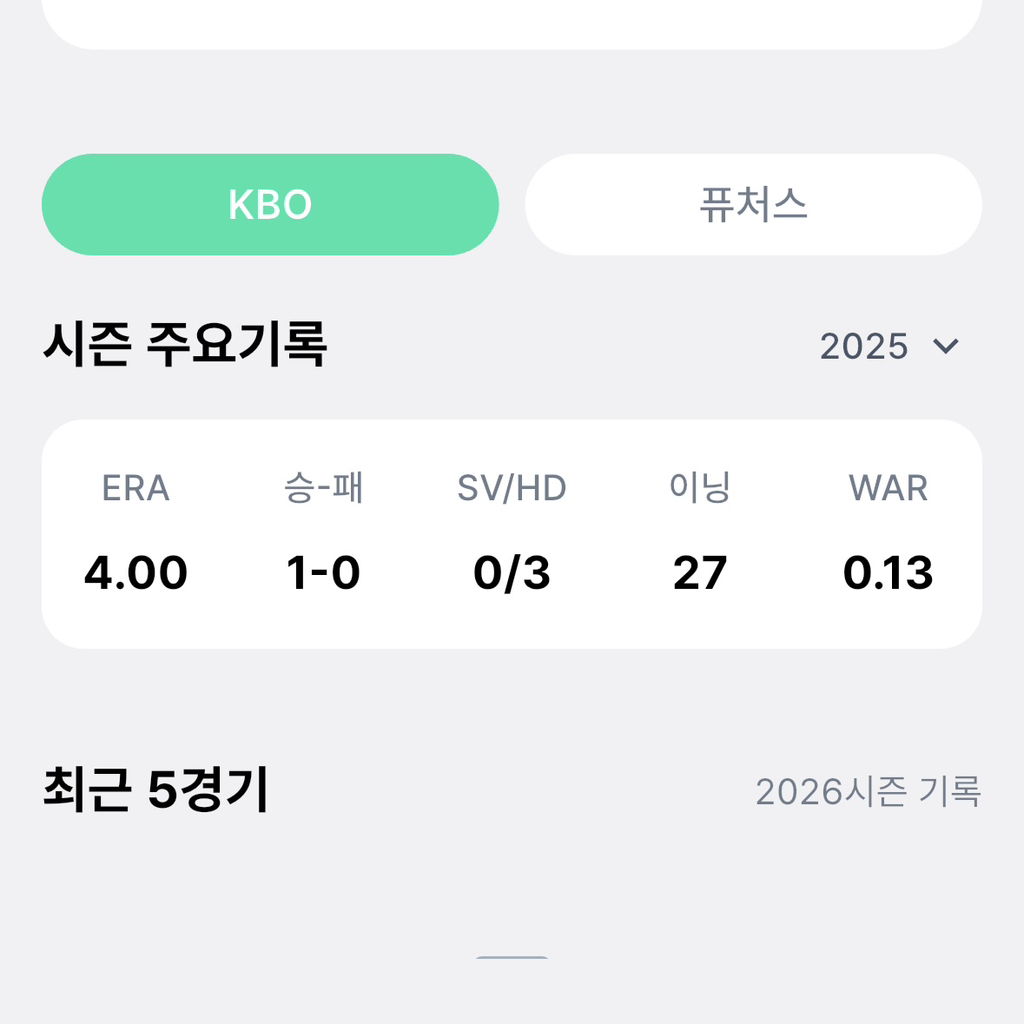Open the 2025 season year dropdown
The image size is (1024, 1024).
click(889, 345)
